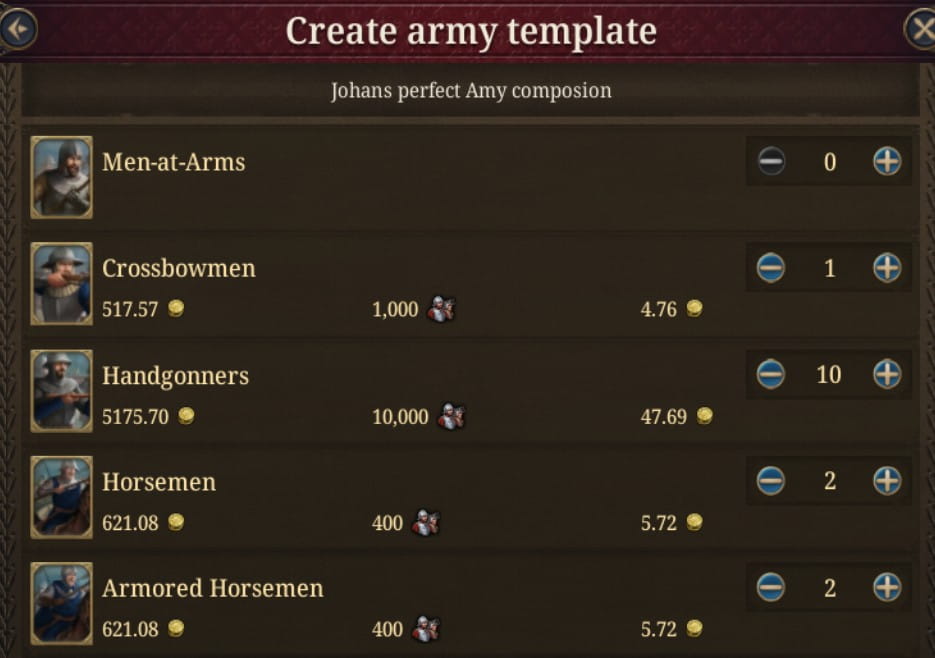
Task: Select the Handgonners unit portrait
Action: (x=62, y=390)
